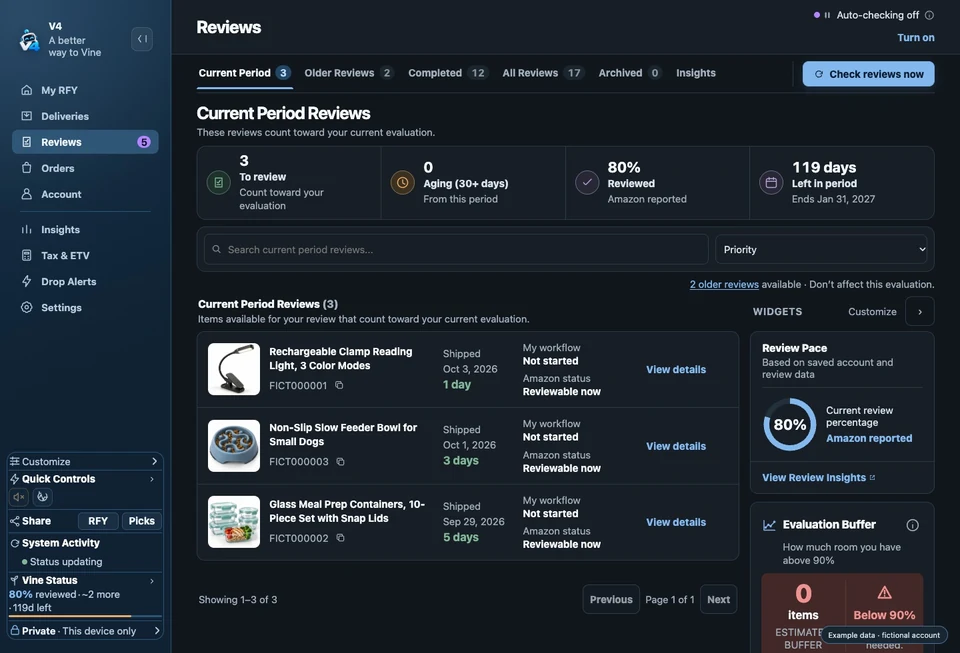Click the Evaluation Buffer chart icon
The height and width of the screenshot is (653, 960).
[769, 525]
